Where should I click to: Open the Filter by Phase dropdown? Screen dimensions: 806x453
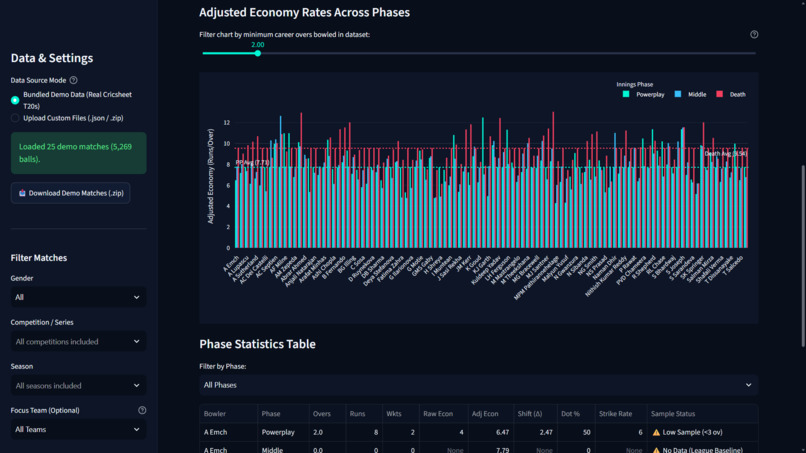point(479,385)
